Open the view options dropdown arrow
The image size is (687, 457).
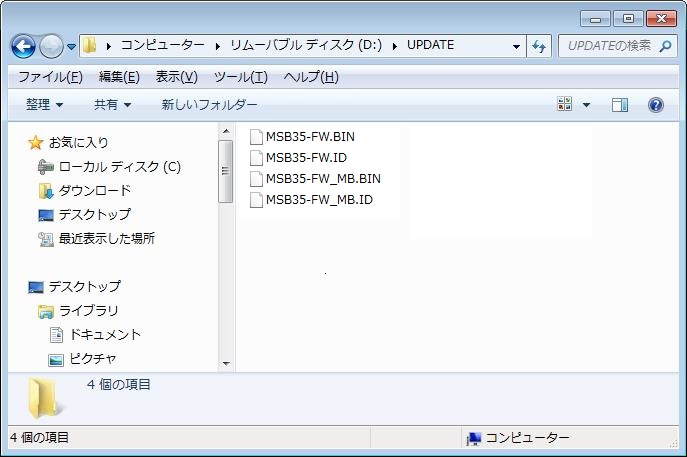coord(586,105)
